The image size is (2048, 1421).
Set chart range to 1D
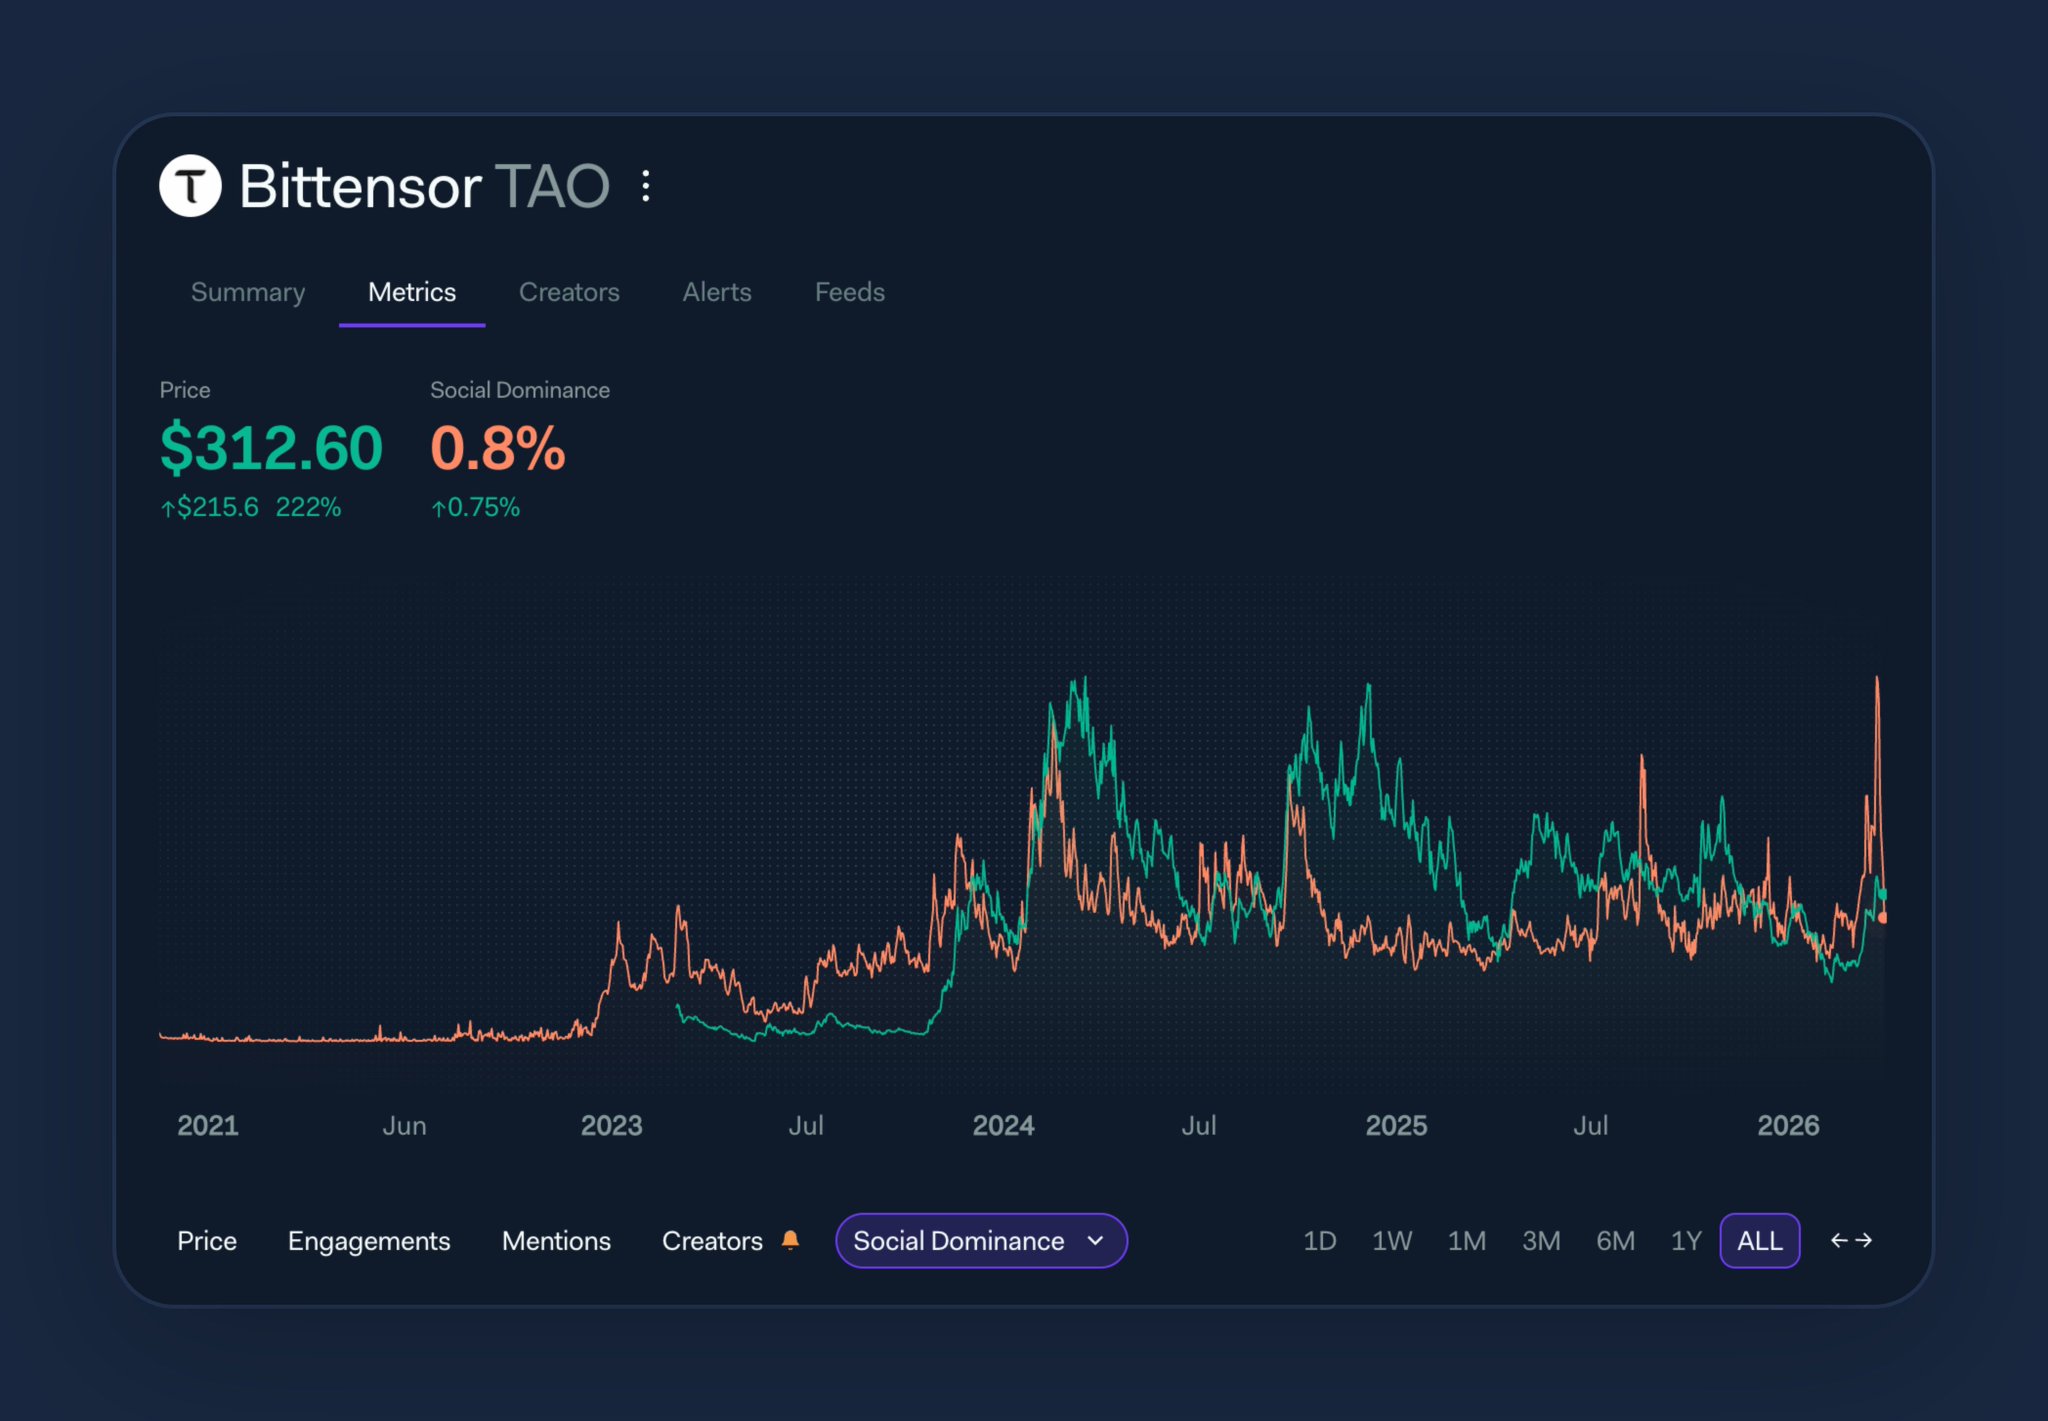pyautogui.click(x=1319, y=1240)
